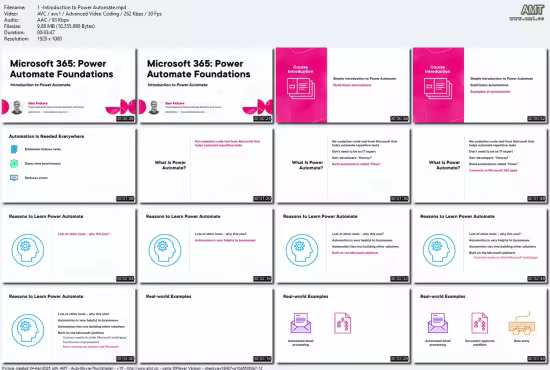This screenshot has height=370, width=550.
Task: Click the blue document icon beside 'Eliminates tedious tasks'
Action: pos(14,149)
